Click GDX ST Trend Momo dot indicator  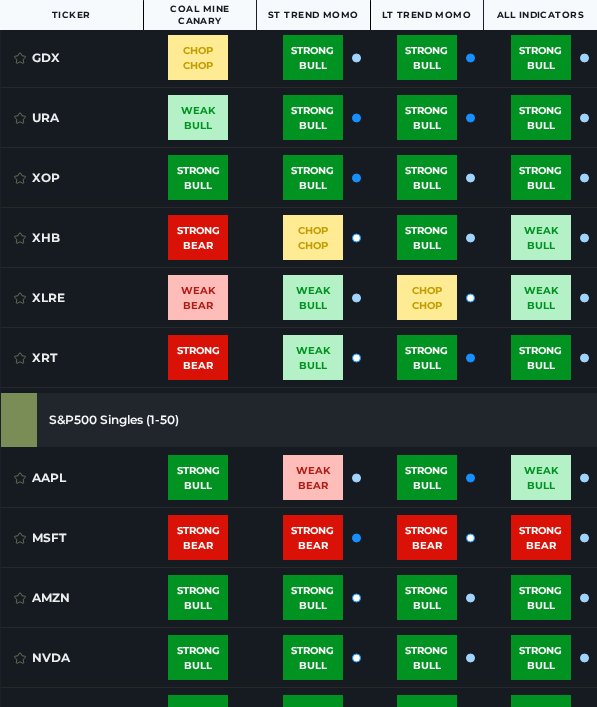pos(356,58)
